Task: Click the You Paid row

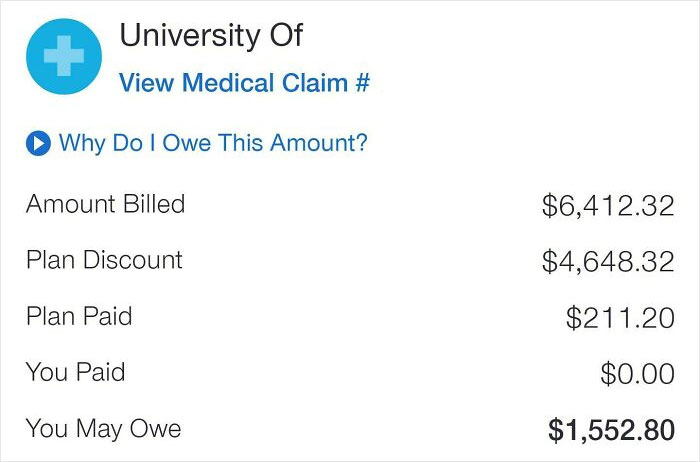Action: pyautogui.click(x=350, y=374)
